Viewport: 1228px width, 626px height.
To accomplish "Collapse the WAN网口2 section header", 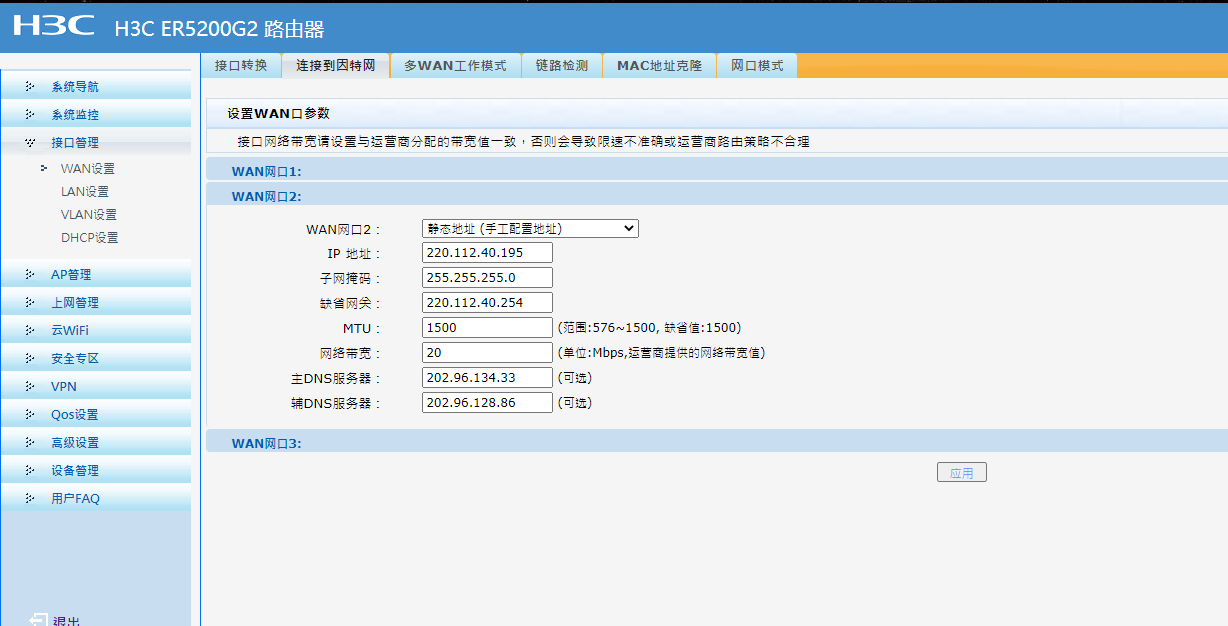I will click(x=717, y=196).
